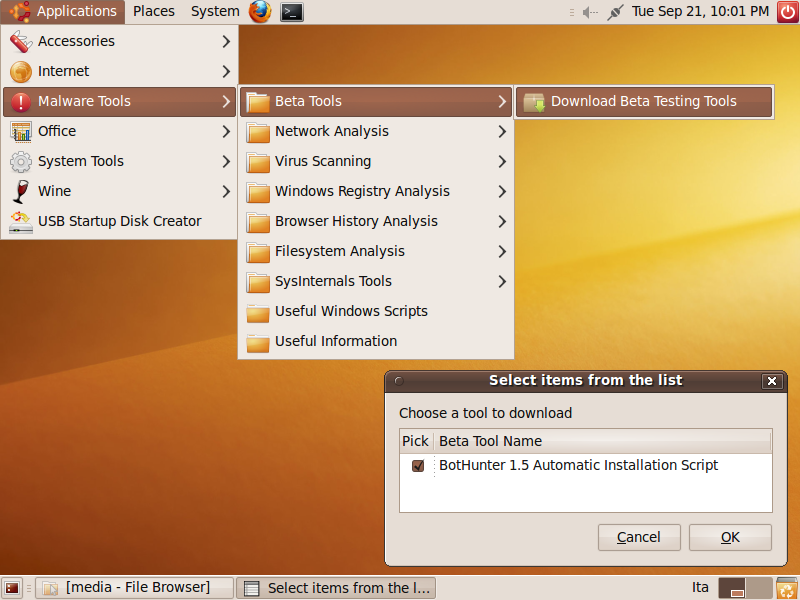800x600 pixels.
Task: Switch to the second workspace
Action: pos(759,588)
